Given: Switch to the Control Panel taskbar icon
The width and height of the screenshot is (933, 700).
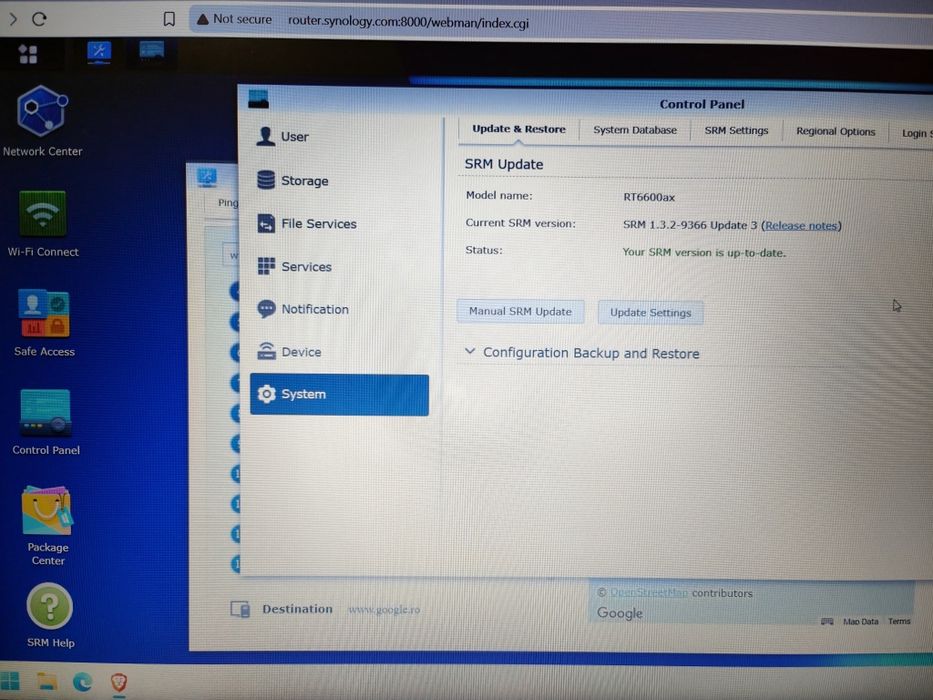Looking at the screenshot, I should click(x=152, y=50).
